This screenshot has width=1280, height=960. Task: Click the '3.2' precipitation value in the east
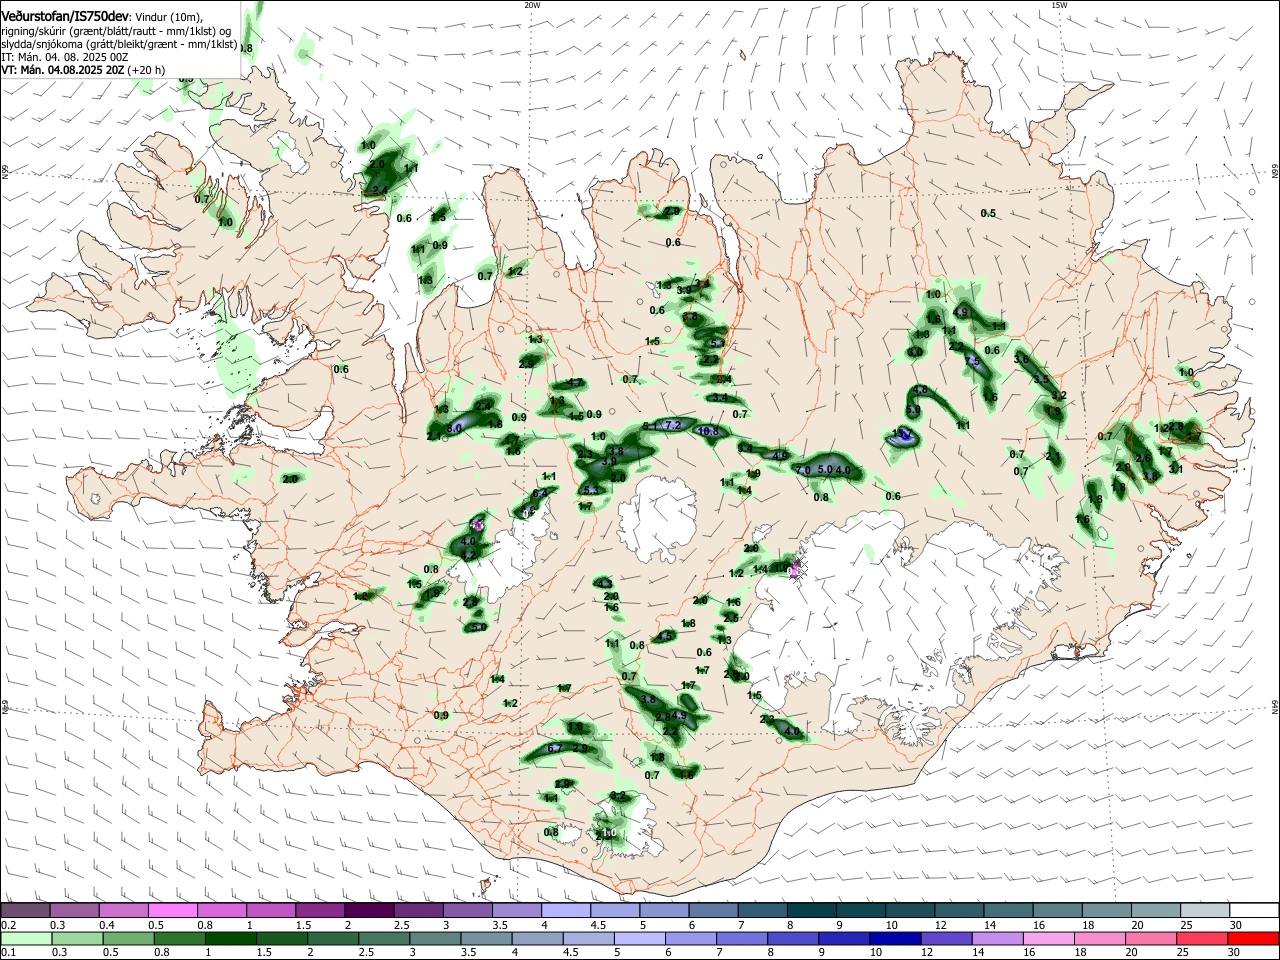point(1059,395)
